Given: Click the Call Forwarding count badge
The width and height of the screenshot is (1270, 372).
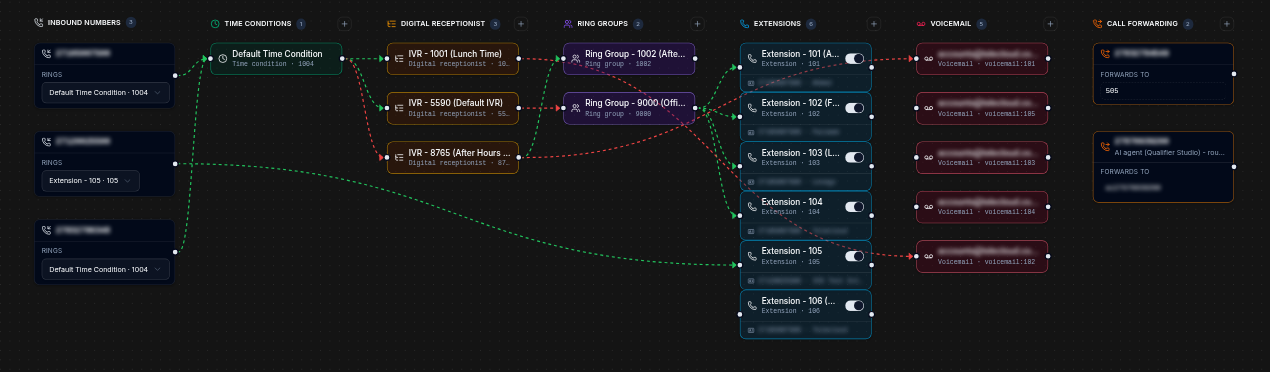Looking at the screenshot, I should pyautogui.click(x=1188, y=23).
